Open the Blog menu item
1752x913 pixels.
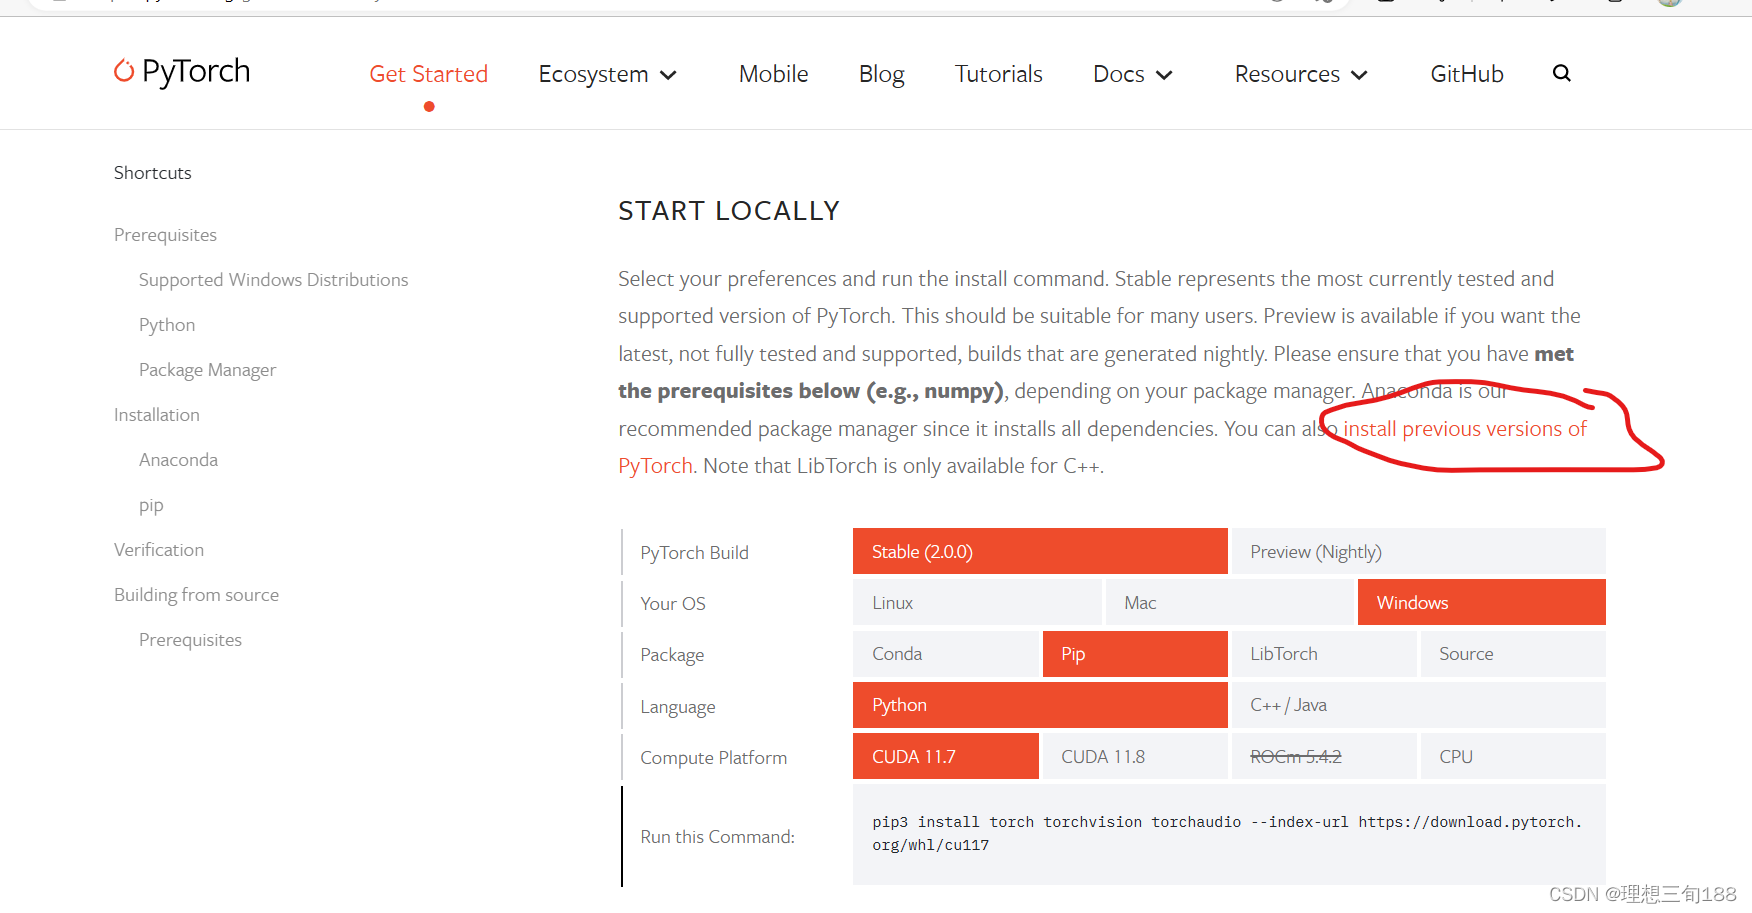pos(881,73)
